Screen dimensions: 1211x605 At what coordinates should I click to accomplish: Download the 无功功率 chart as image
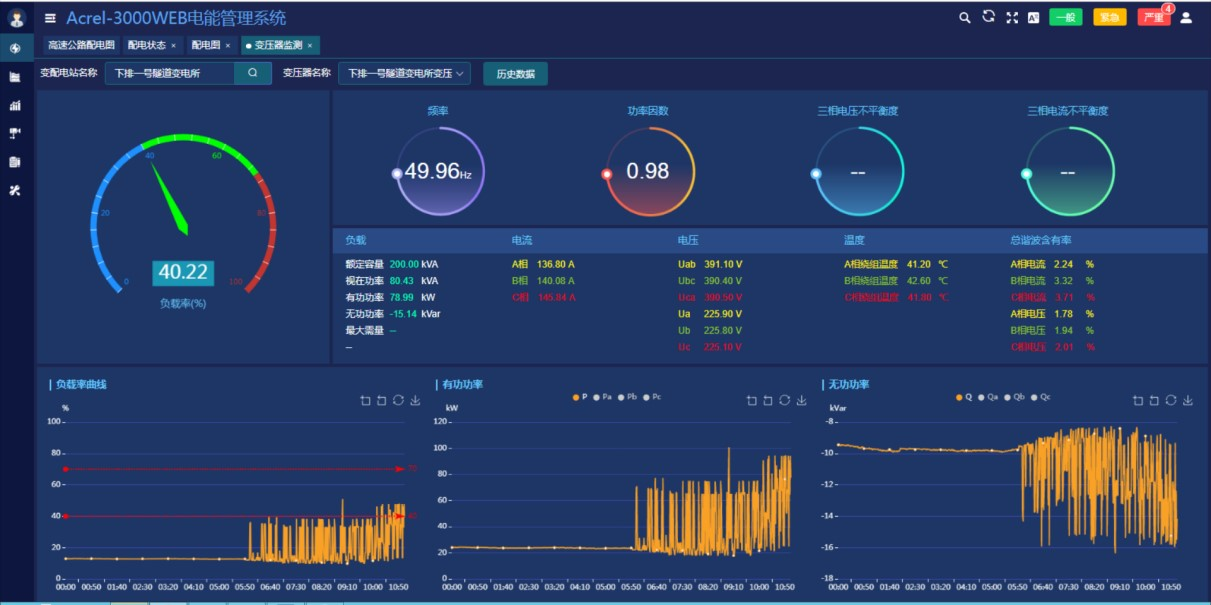1188,401
